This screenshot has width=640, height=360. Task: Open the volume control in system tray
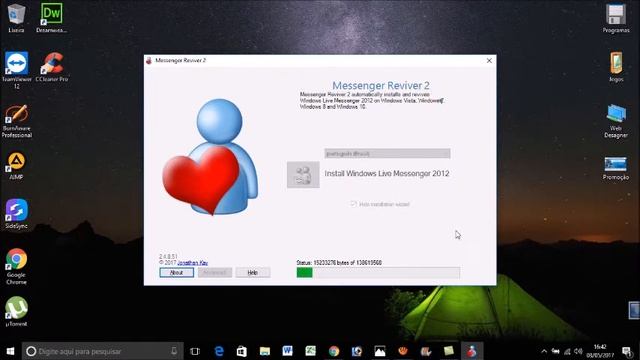[578, 351]
